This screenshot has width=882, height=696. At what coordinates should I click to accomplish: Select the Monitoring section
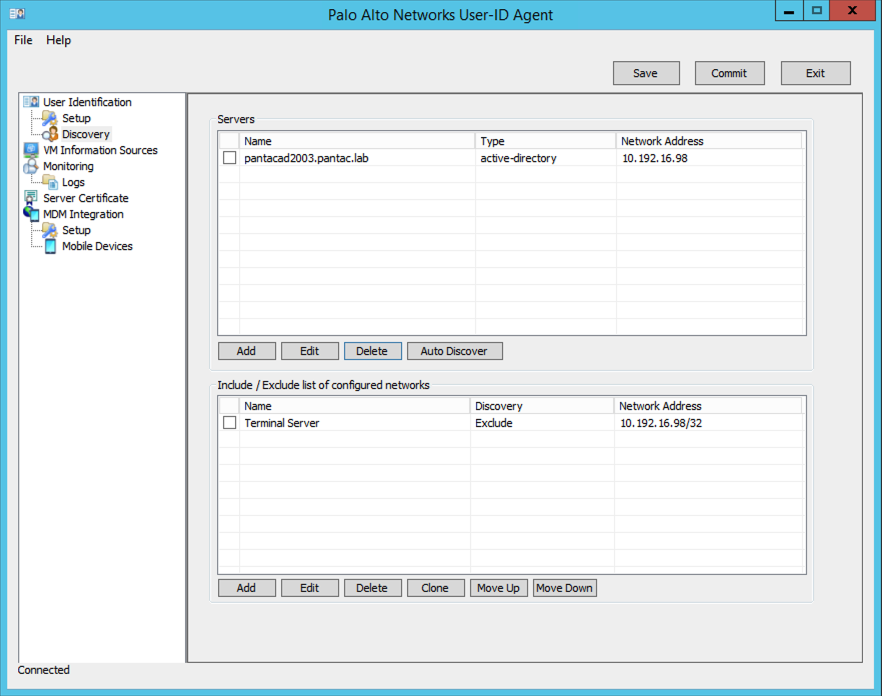pos(67,165)
